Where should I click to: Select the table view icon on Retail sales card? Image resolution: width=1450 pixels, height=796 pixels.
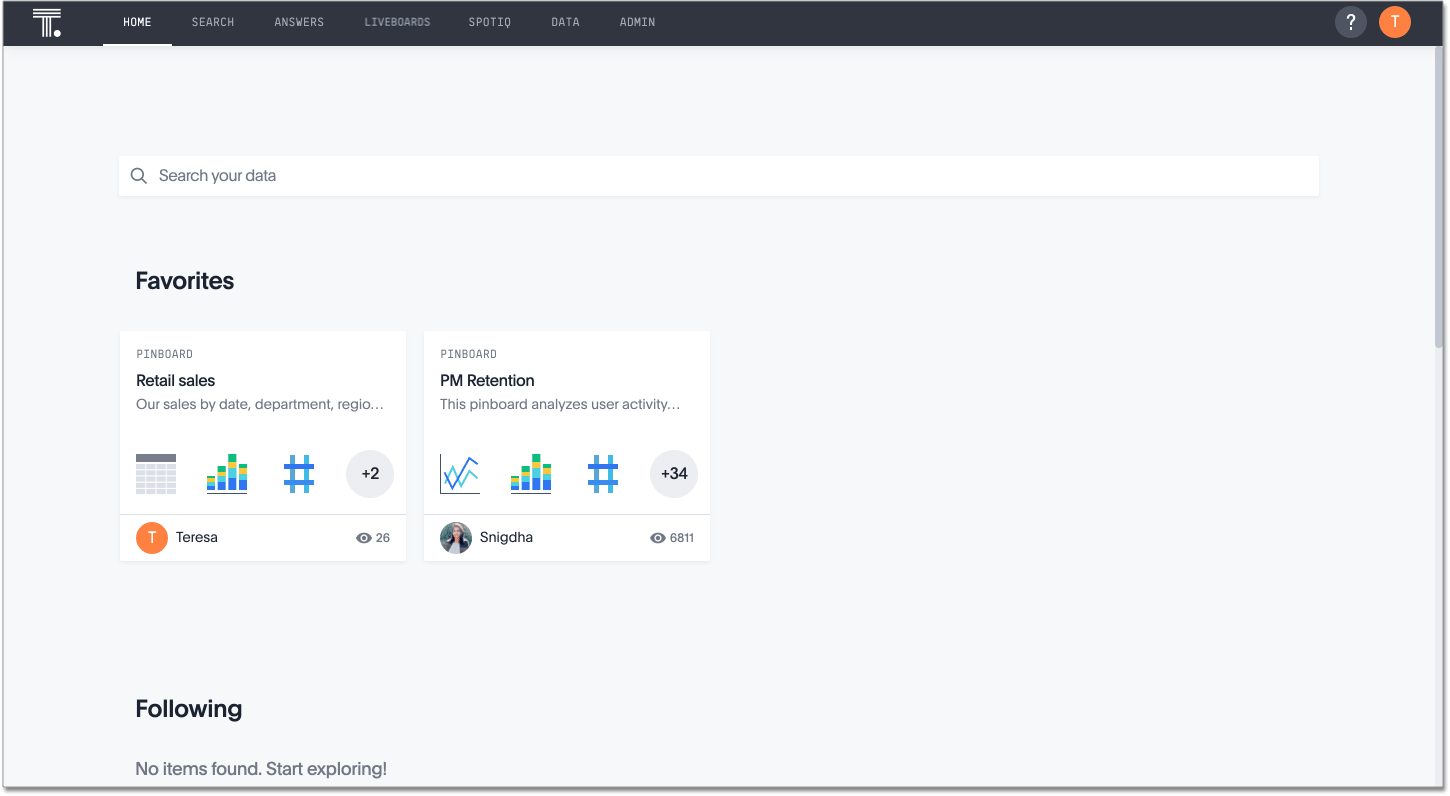point(155,473)
